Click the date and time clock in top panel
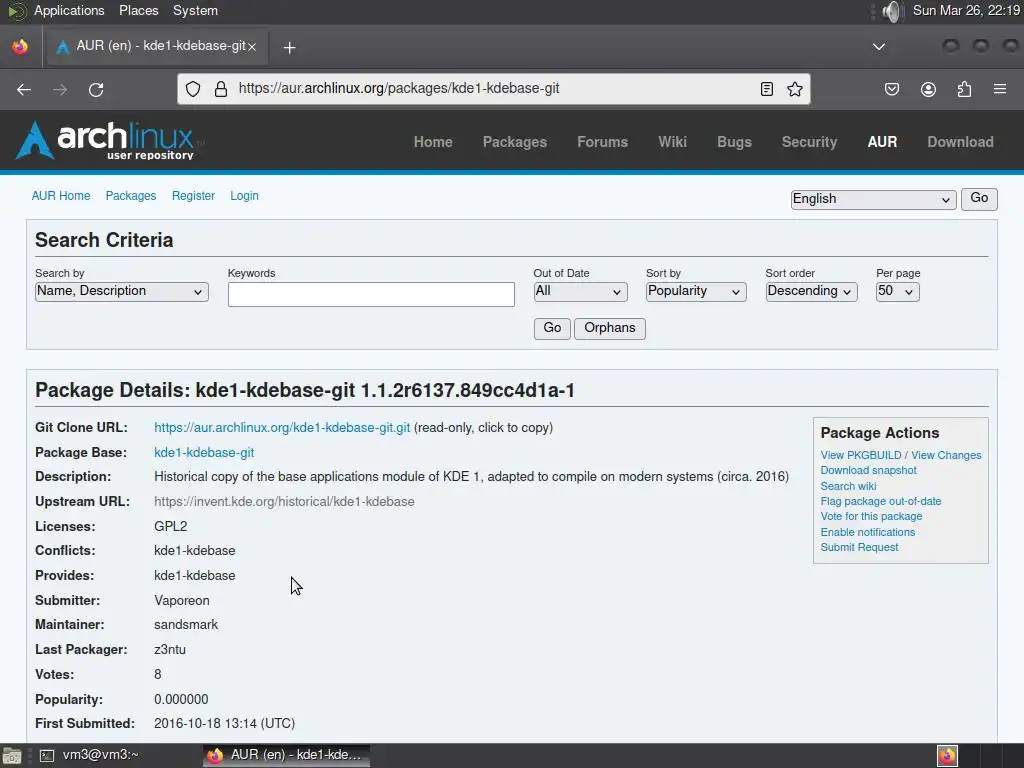1024x768 pixels. click(966, 10)
